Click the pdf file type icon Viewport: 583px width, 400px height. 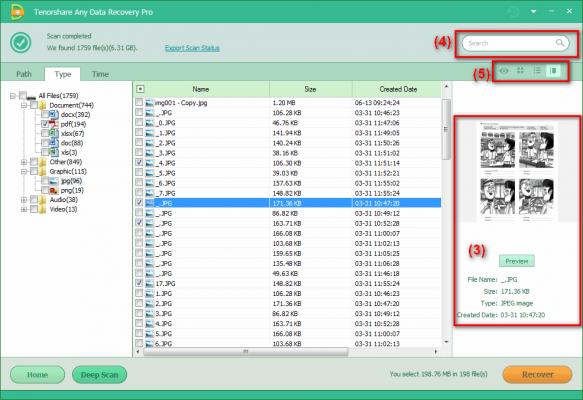pyautogui.click(x=54, y=124)
